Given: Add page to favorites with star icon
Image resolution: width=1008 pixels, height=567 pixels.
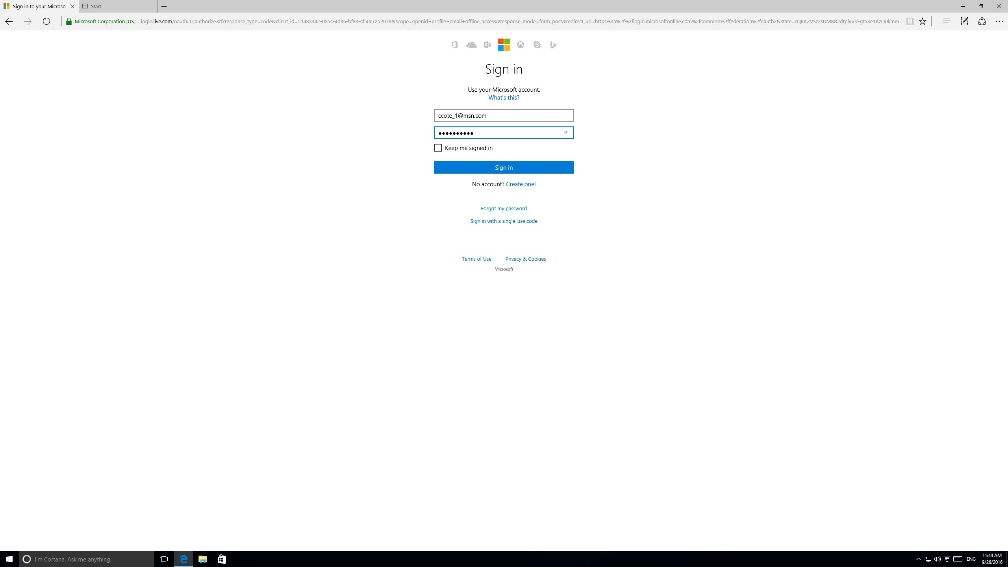Looking at the screenshot, I should coord(922,21).
